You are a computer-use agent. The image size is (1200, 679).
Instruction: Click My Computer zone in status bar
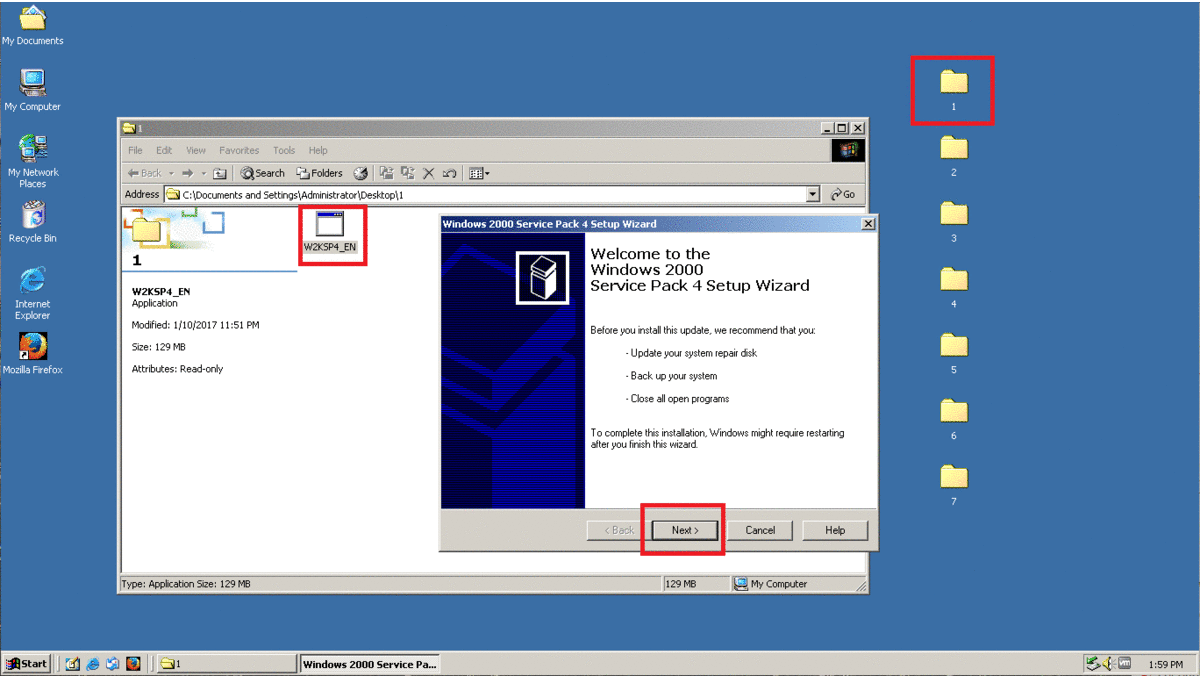[770, 584]
